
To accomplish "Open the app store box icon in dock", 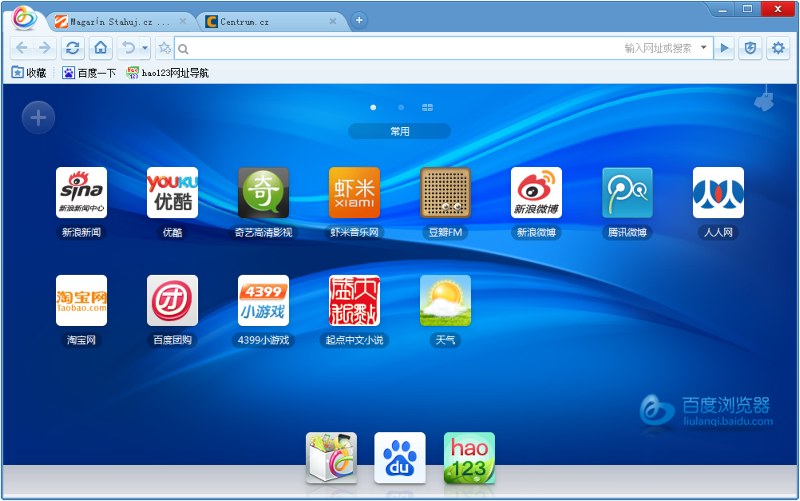I will click(332, 458).
